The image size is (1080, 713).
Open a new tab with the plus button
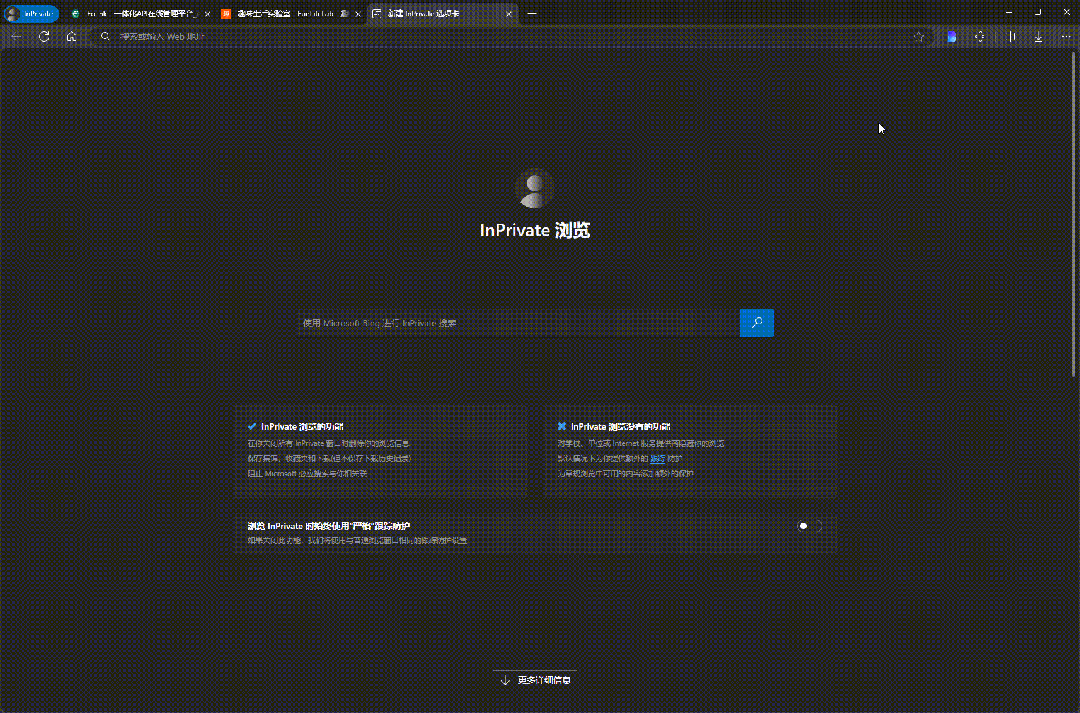click(532, 13)
